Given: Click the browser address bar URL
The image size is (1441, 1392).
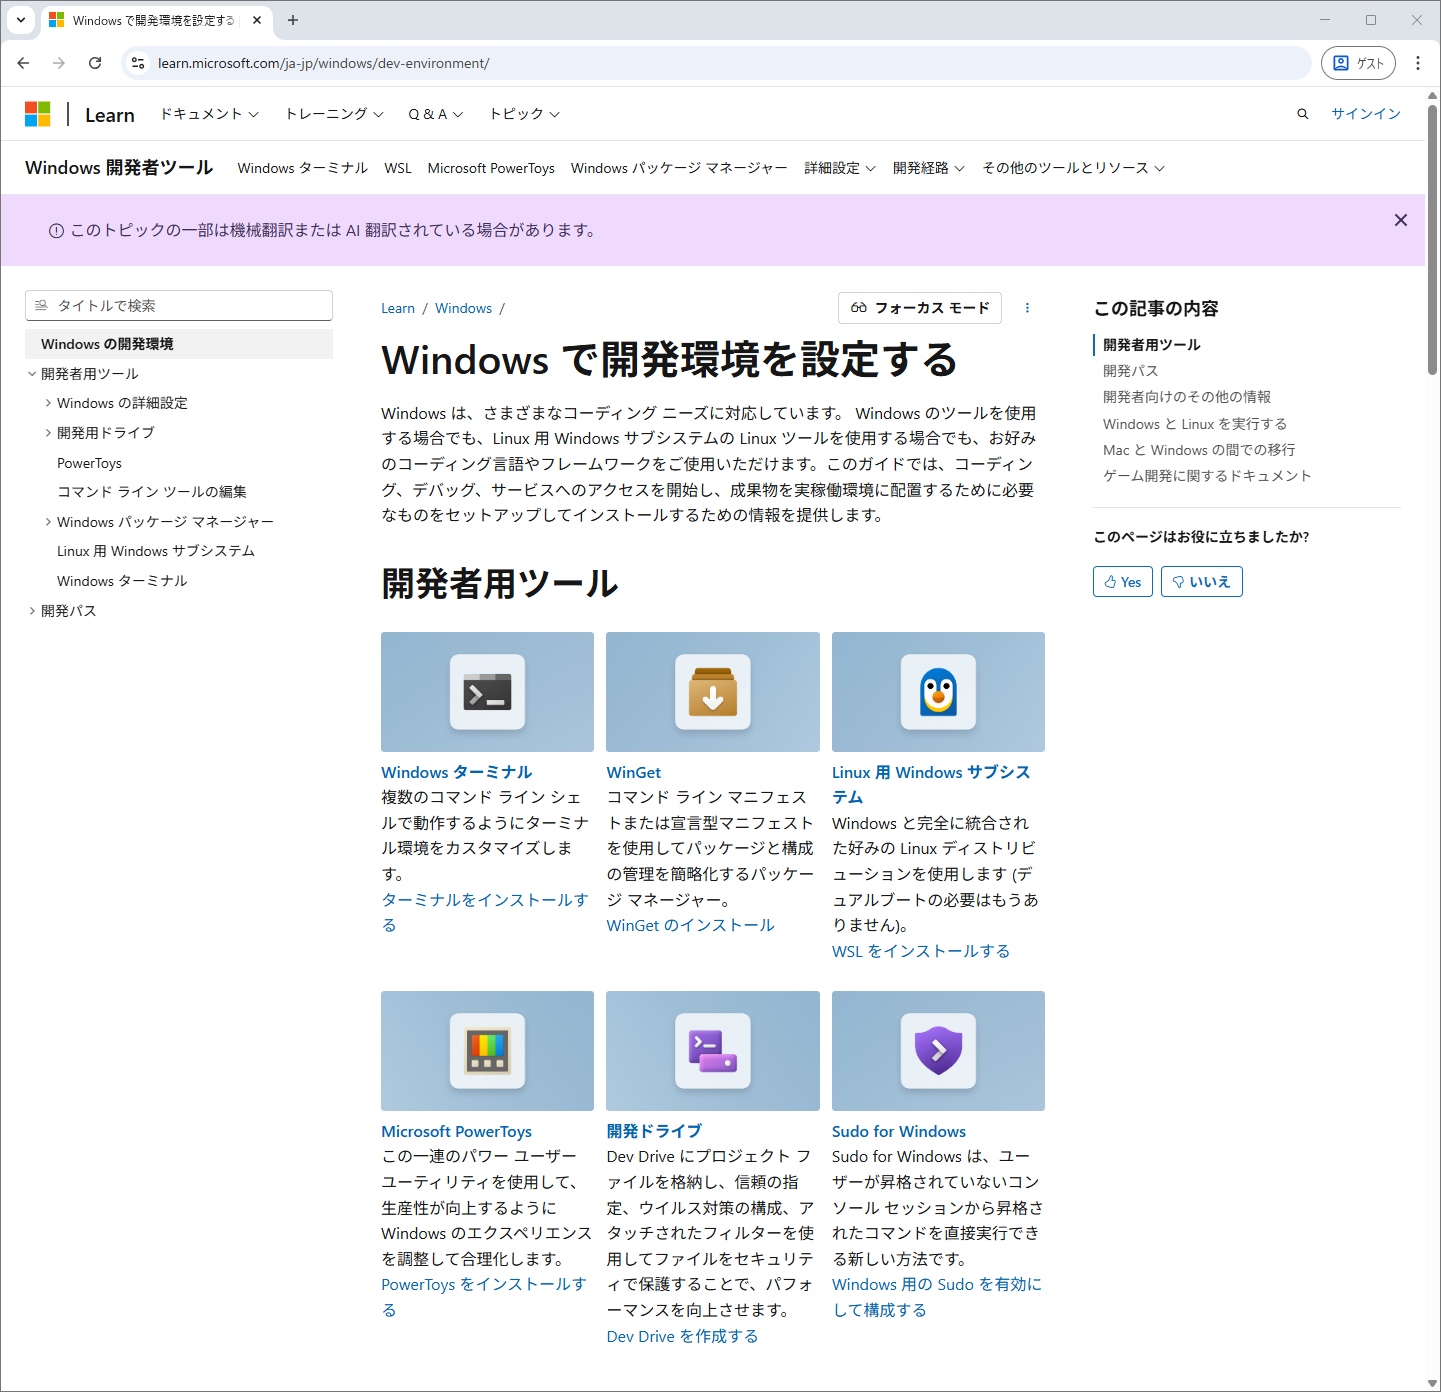Looking at the screenshot, I should coord(324,63).
